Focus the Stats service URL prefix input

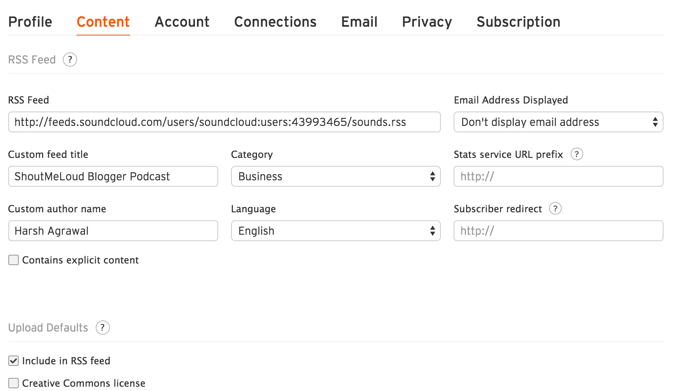[558, 177]
